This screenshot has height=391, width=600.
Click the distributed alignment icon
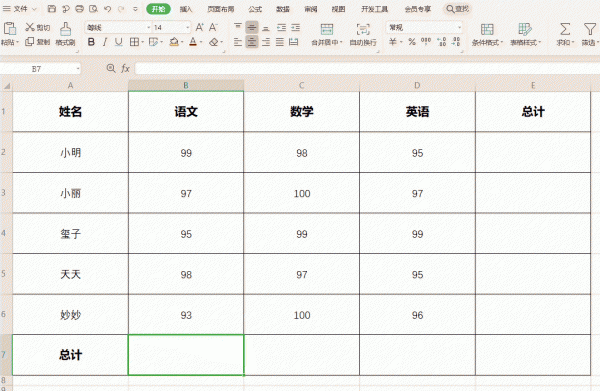[293, 42]
